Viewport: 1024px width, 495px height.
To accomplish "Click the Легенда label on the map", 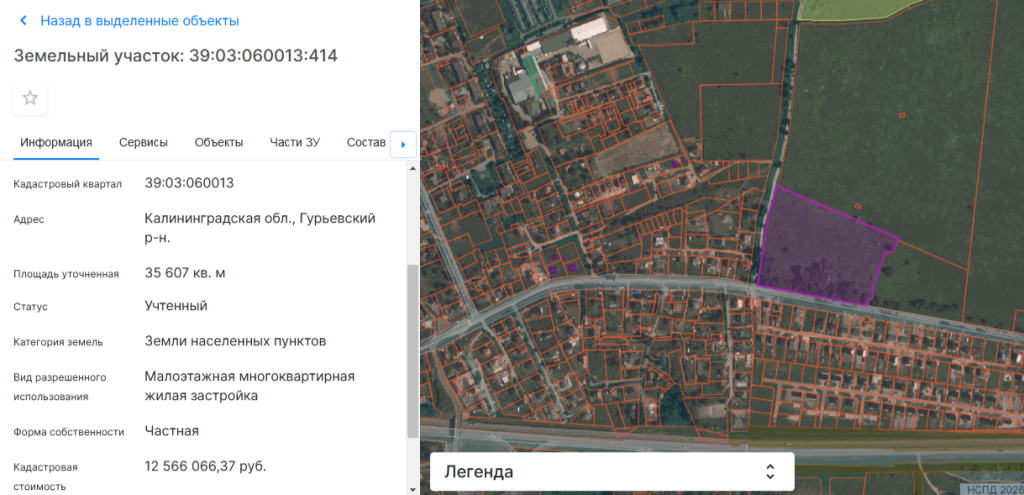I will tap(479, 471).
